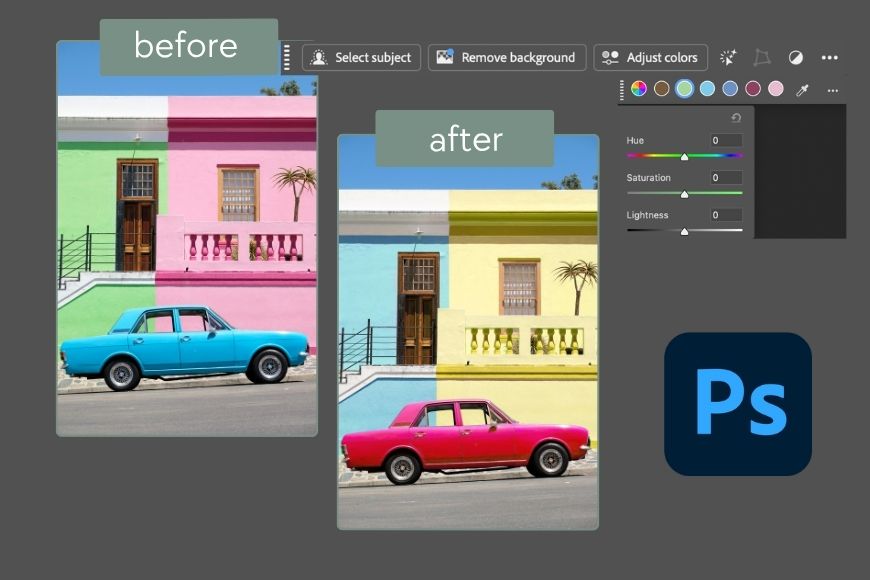
Task: Select the rainbow all-colors wheel
Action: tap(638, 89)
